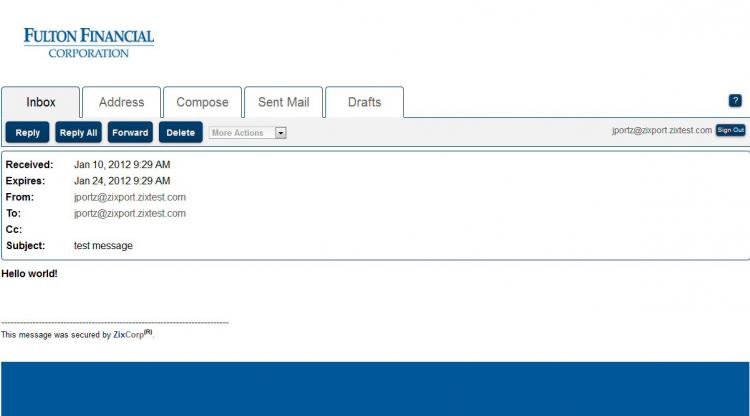Sign out of the mail account
This screenshot has width=750, height=416.
point(730,130)
